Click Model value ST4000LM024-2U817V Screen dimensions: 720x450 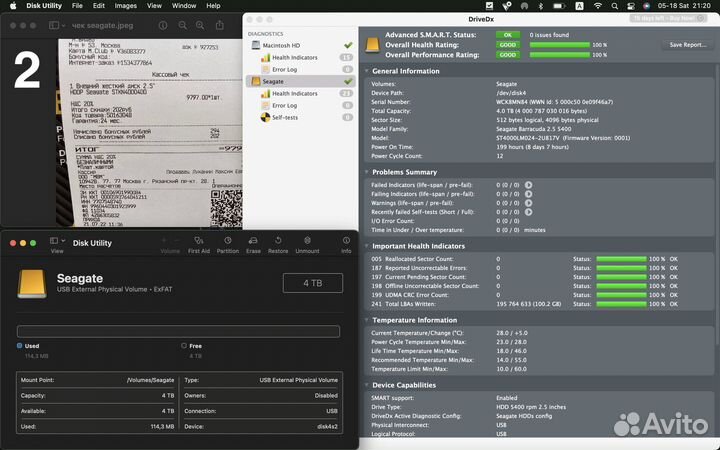(x=528, y=138)
